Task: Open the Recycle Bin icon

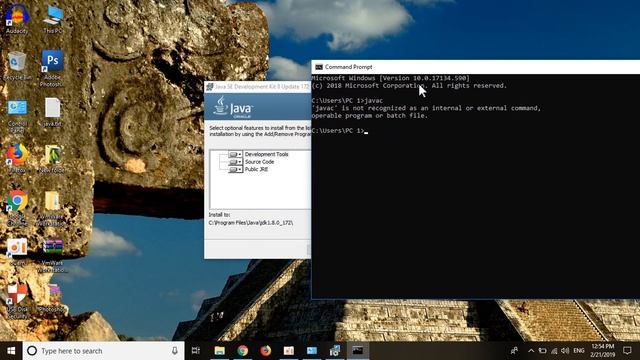Action: (17, 65)
